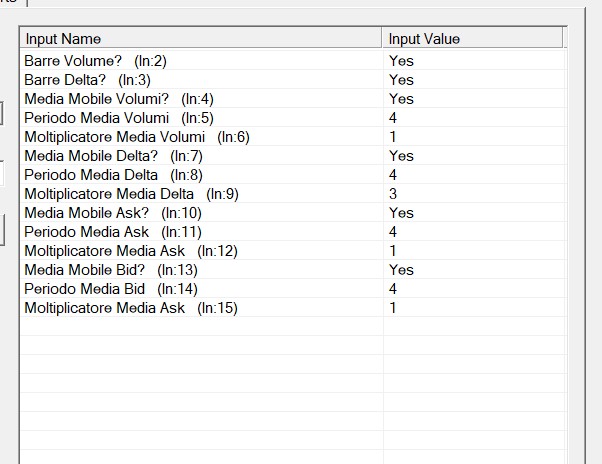Viewport: 602px width, 464px height.
Task: Open the Yes value of Media Mobile Volumi?
Action: [x=401, y=99]
